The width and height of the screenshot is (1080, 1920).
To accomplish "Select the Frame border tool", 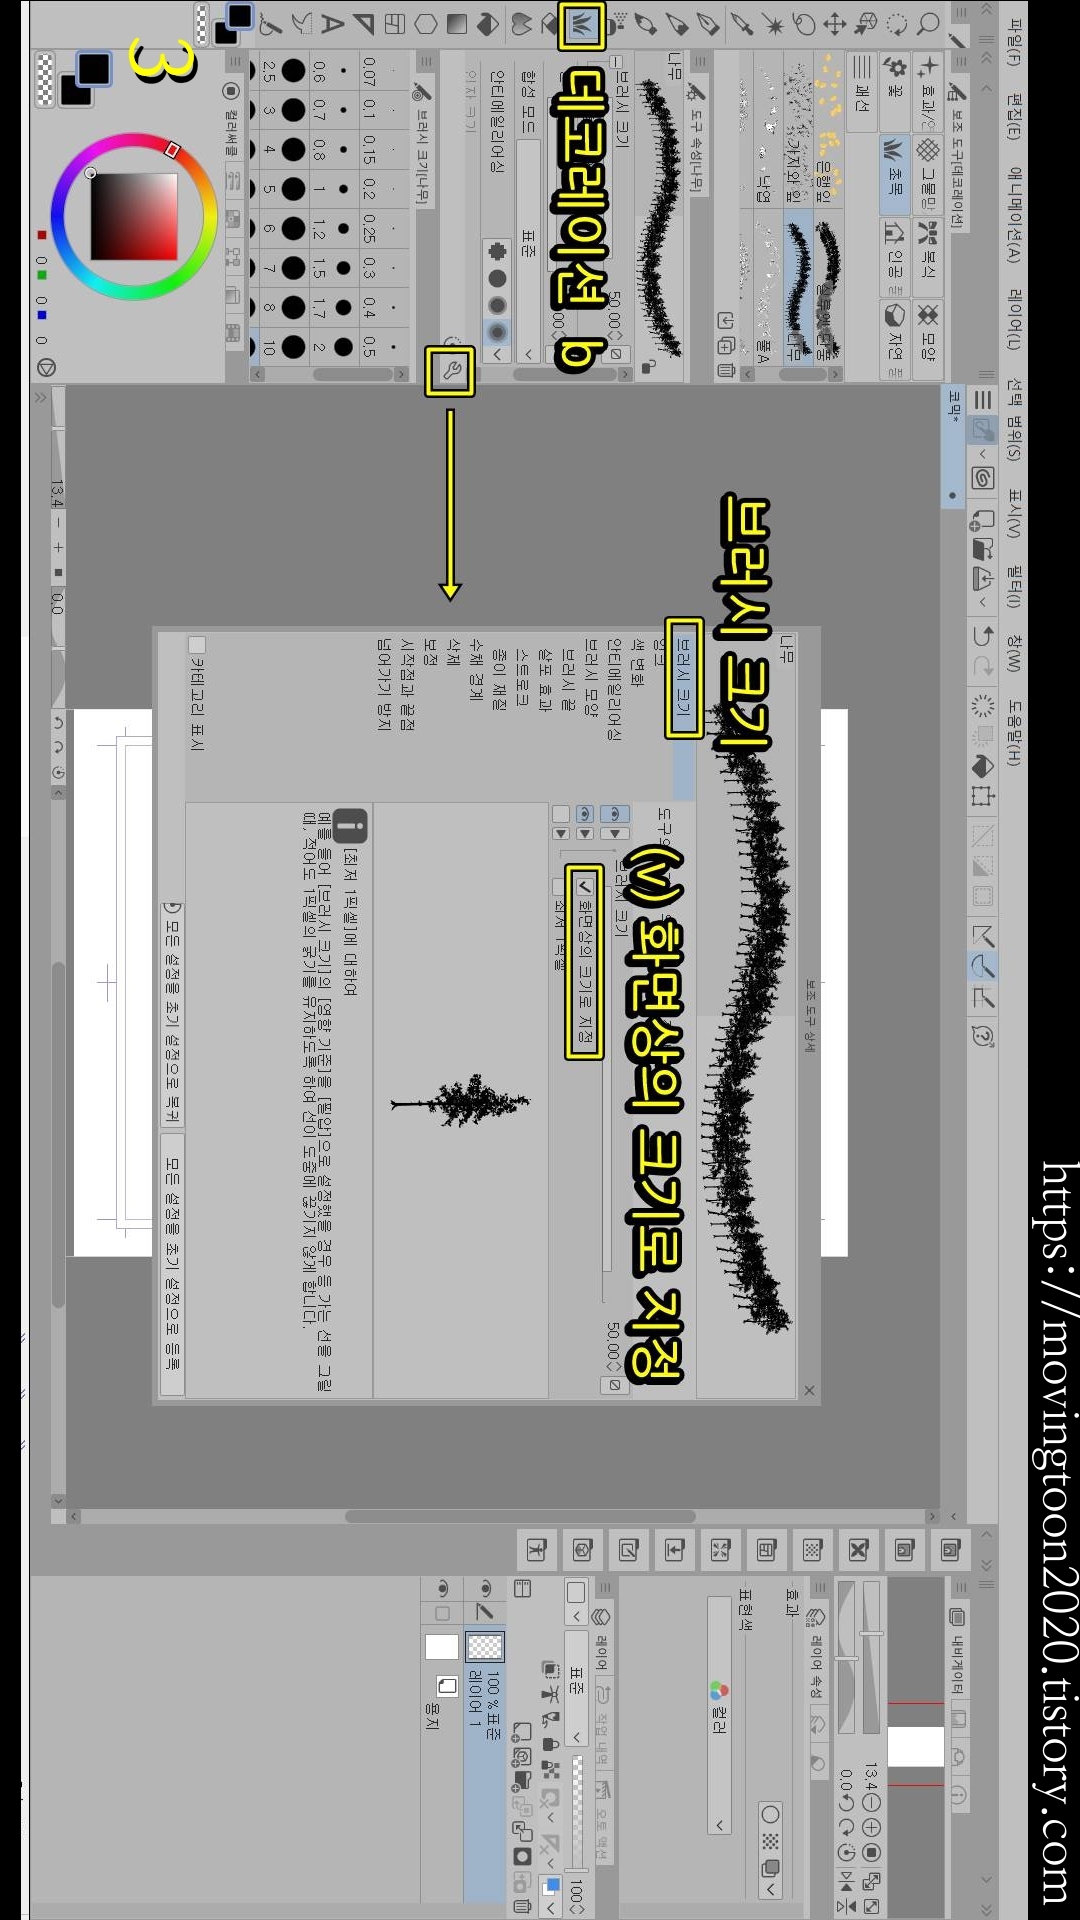I will 394,23.
